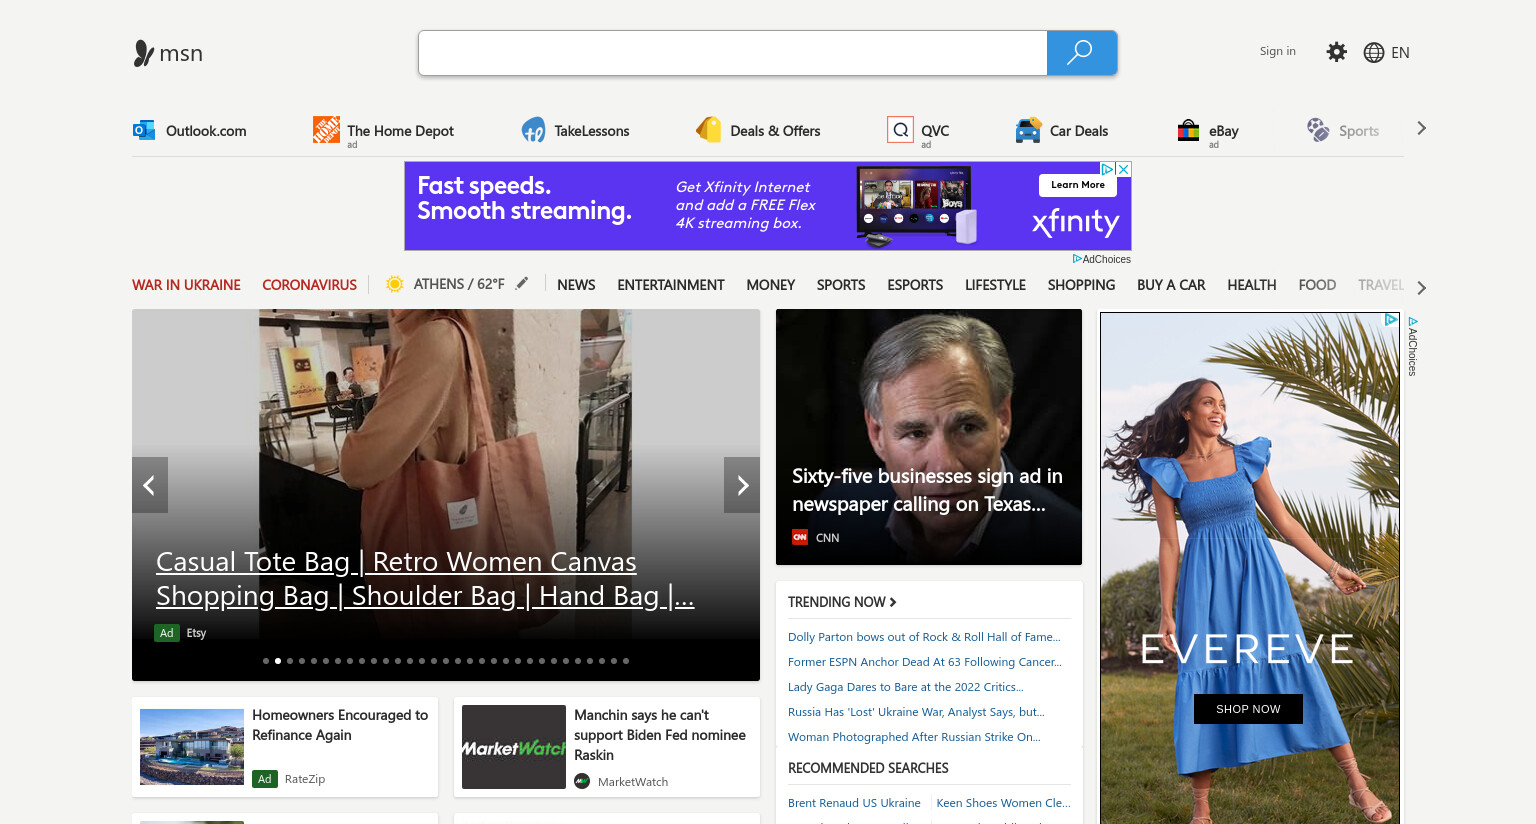Open the SHOPPING section
This screenshot has height=824, width=1536.
[1081, 285]
